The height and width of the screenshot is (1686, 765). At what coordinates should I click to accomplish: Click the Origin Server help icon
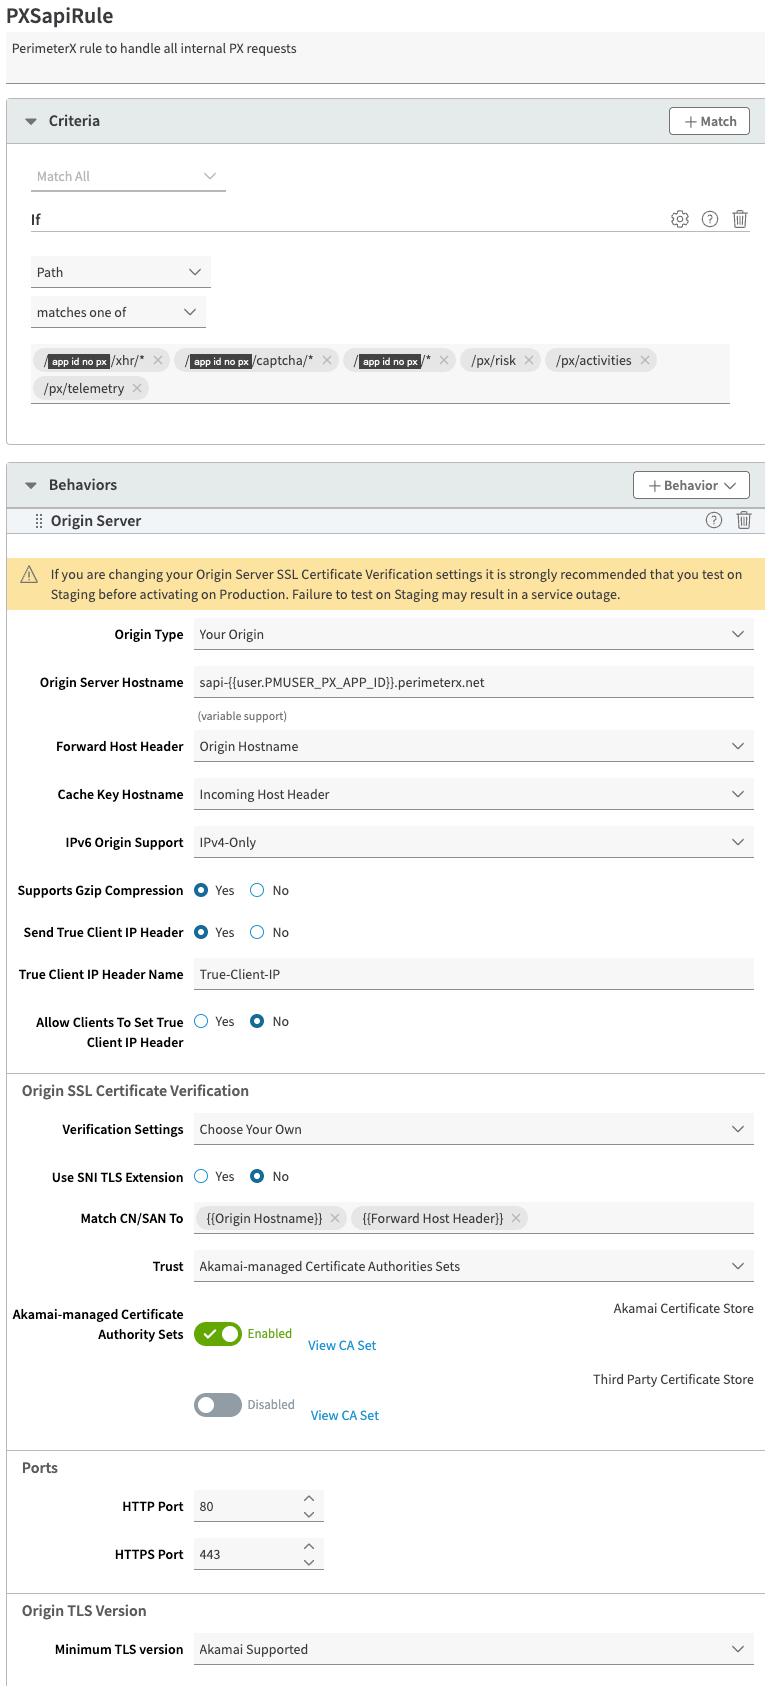pyautogui.click(x=714, y=520)
